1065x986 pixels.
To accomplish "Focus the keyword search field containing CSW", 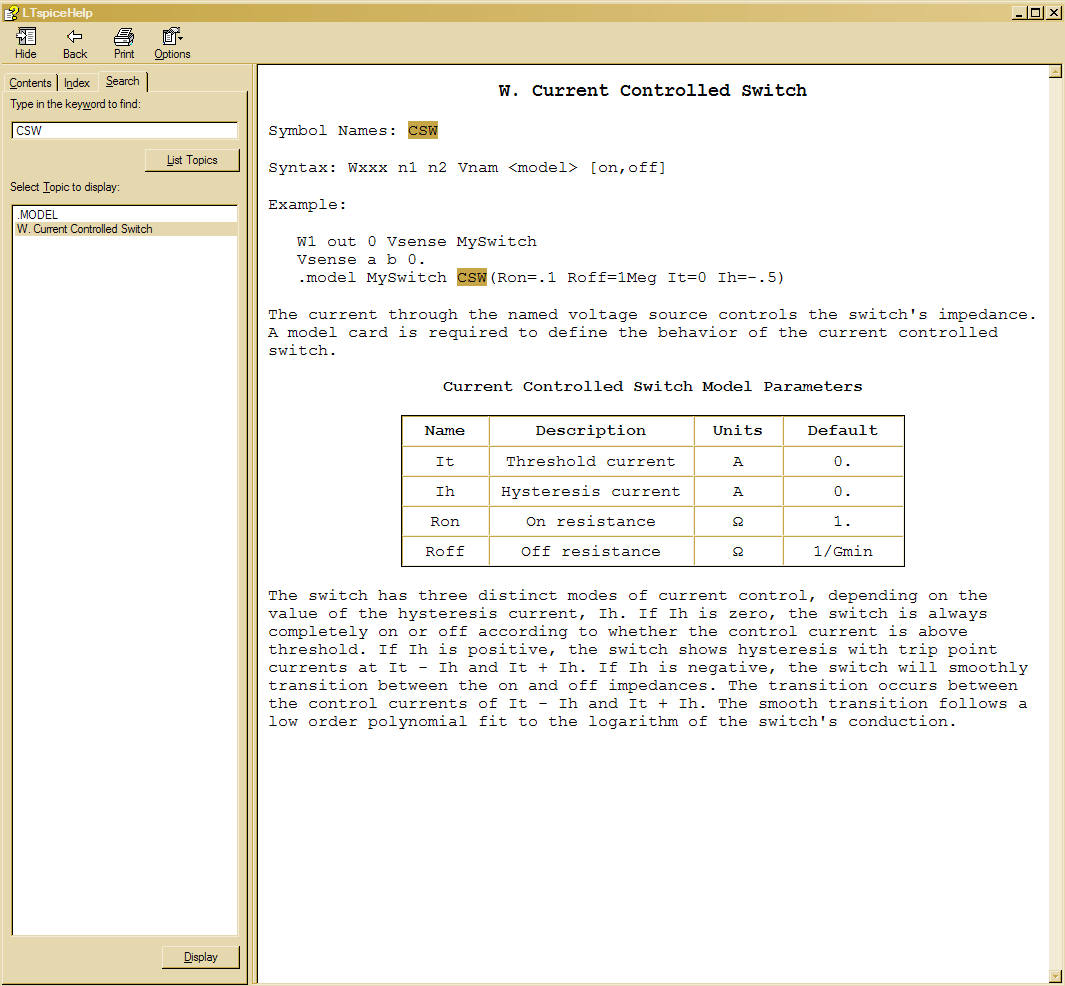I will pos(125,130).
